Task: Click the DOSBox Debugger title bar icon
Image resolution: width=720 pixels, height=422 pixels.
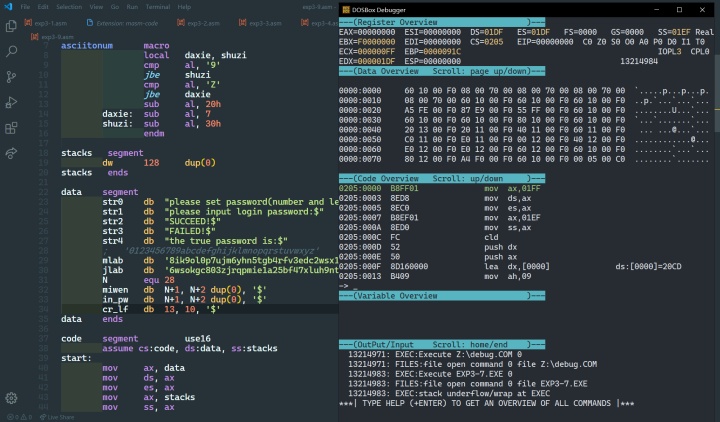Action: pos(346,10)
